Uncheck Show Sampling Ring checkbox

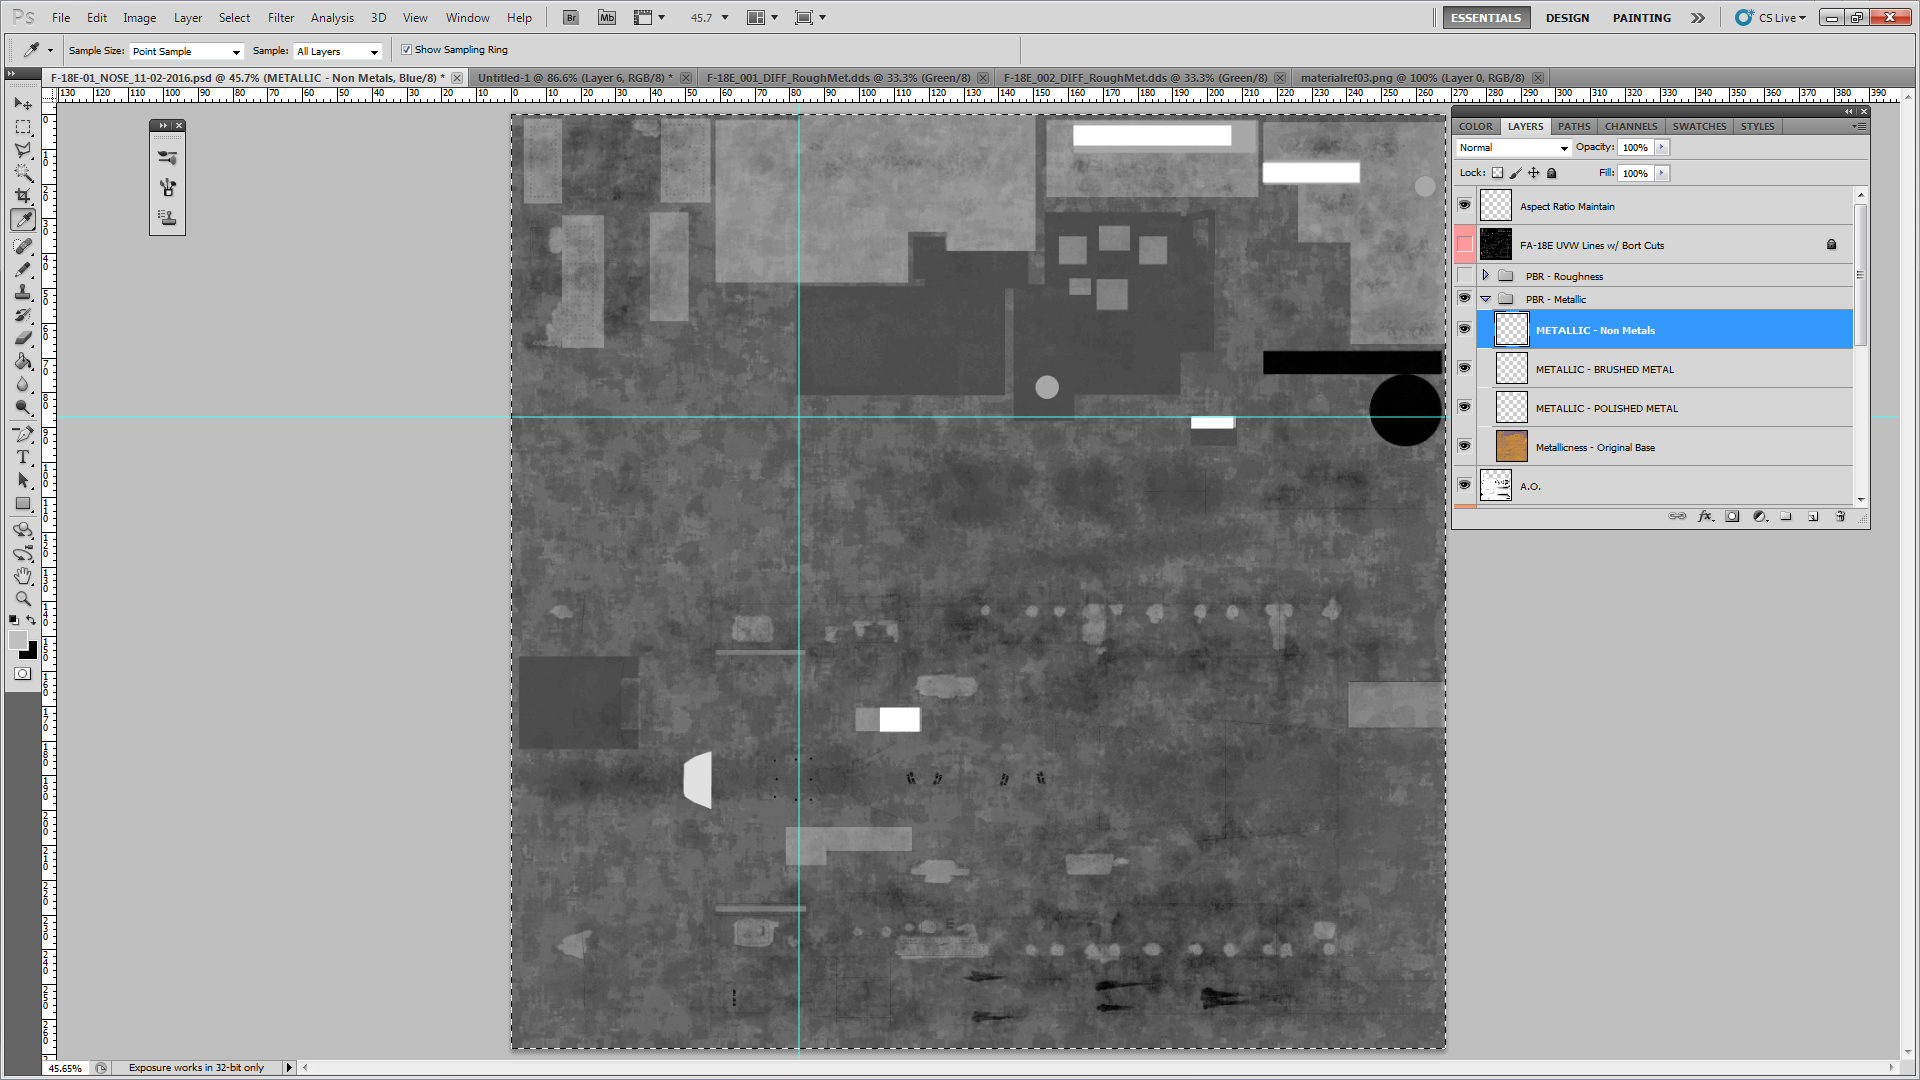[x=407, y=50]
